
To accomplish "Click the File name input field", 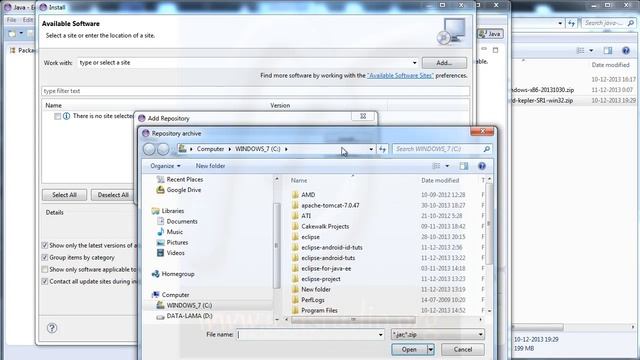I will [307, 334].
